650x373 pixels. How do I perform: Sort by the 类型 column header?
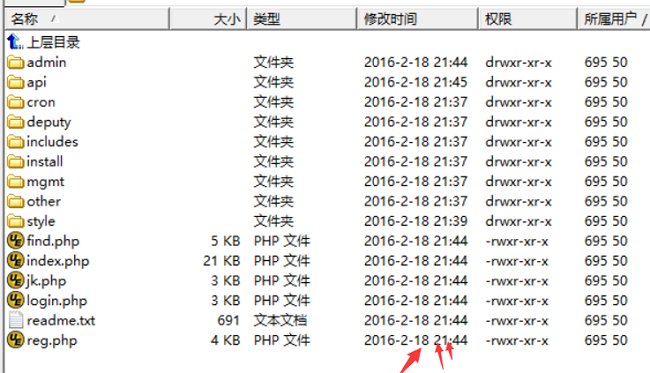pyautogui.click(x=302, y=19)
